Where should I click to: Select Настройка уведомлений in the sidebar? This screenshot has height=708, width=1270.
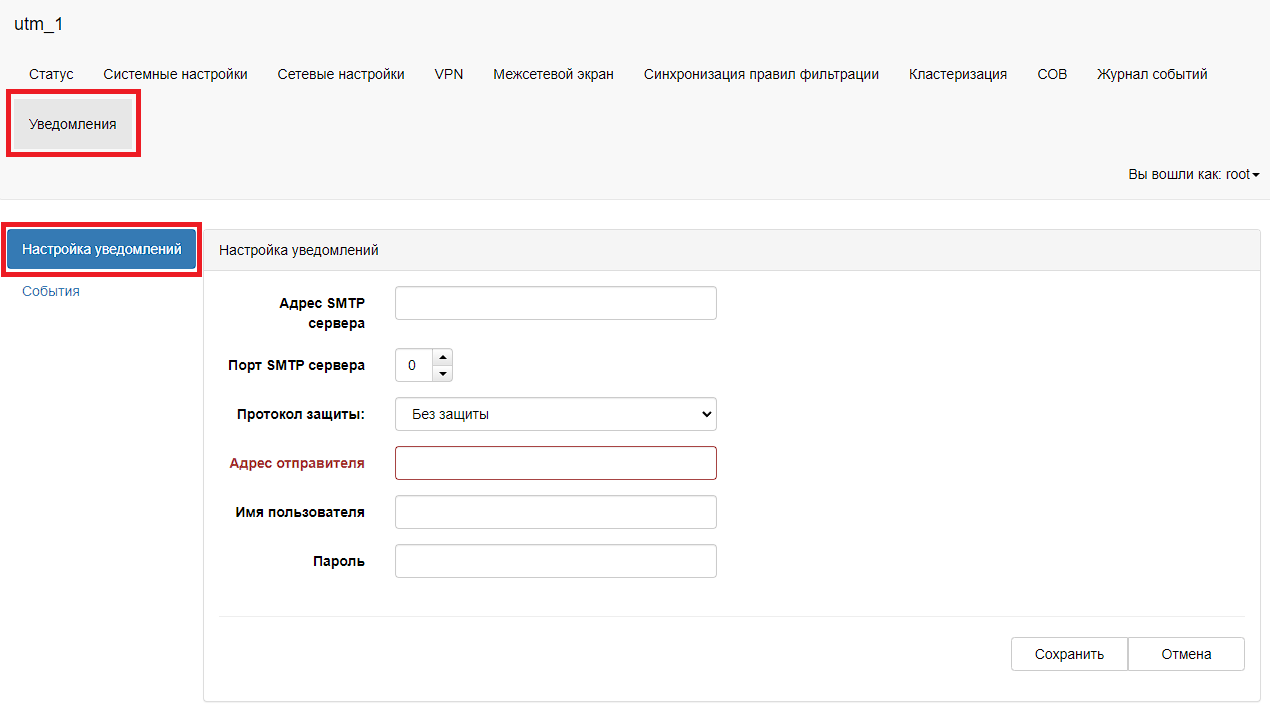(102, 249)
